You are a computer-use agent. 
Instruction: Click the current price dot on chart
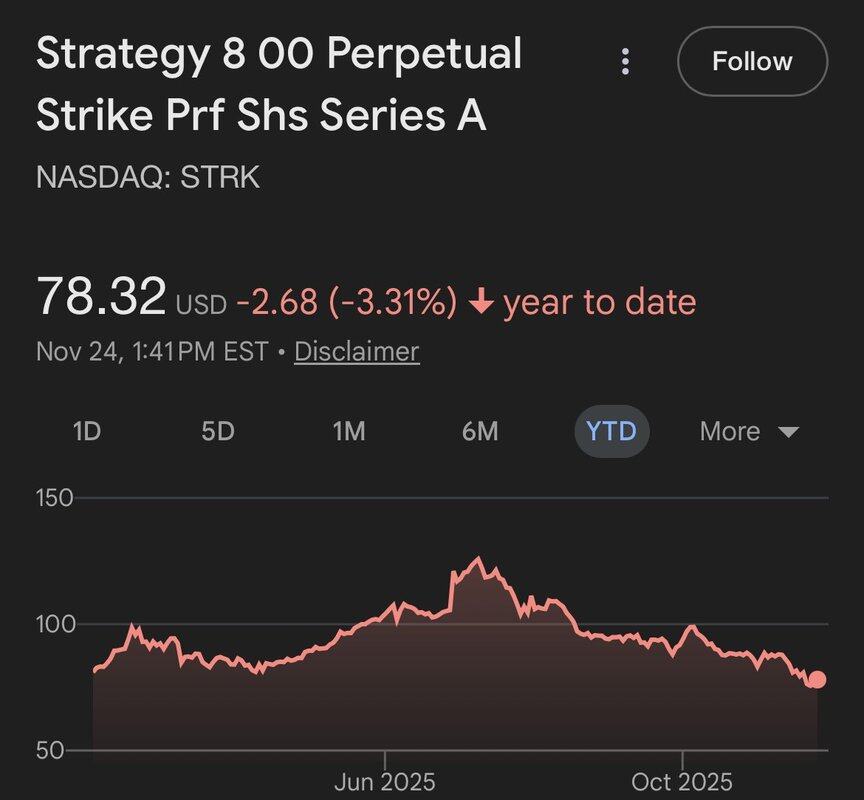[x=817, y=680]
